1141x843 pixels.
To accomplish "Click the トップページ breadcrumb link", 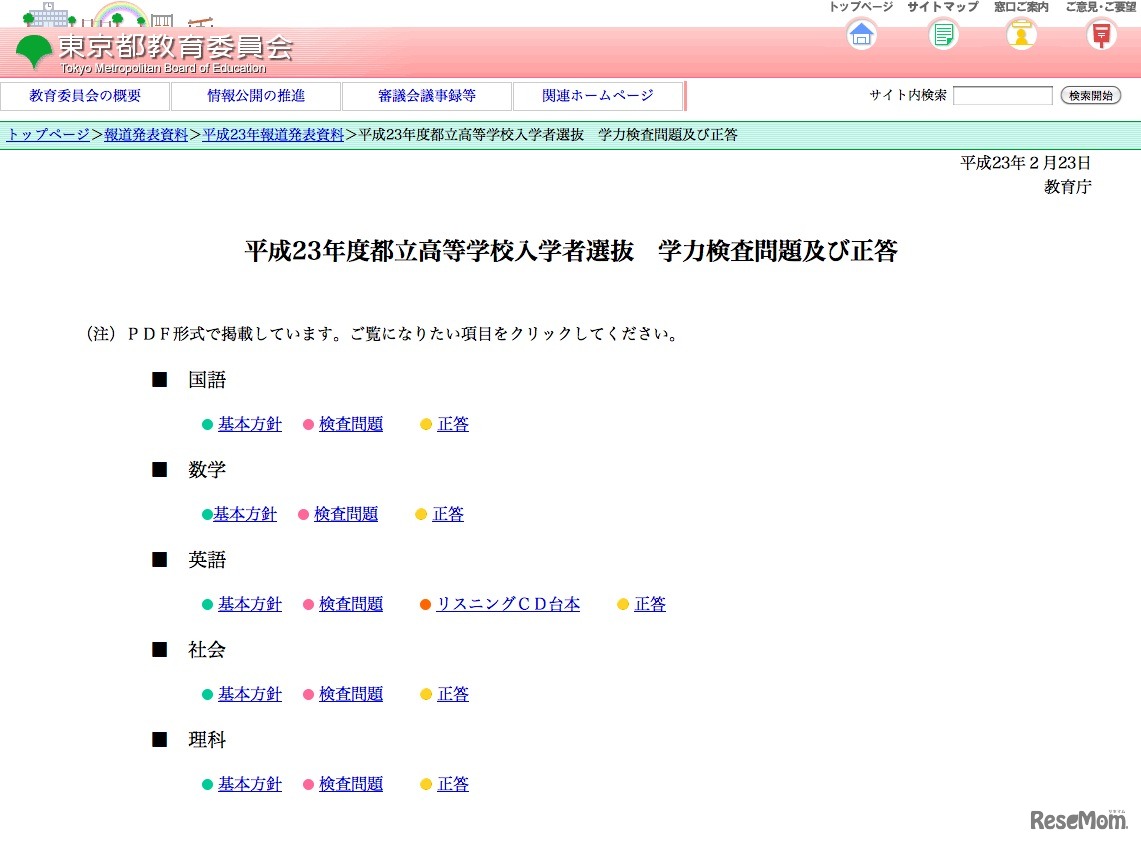I will pyautogui.click(x=45, y=133).
